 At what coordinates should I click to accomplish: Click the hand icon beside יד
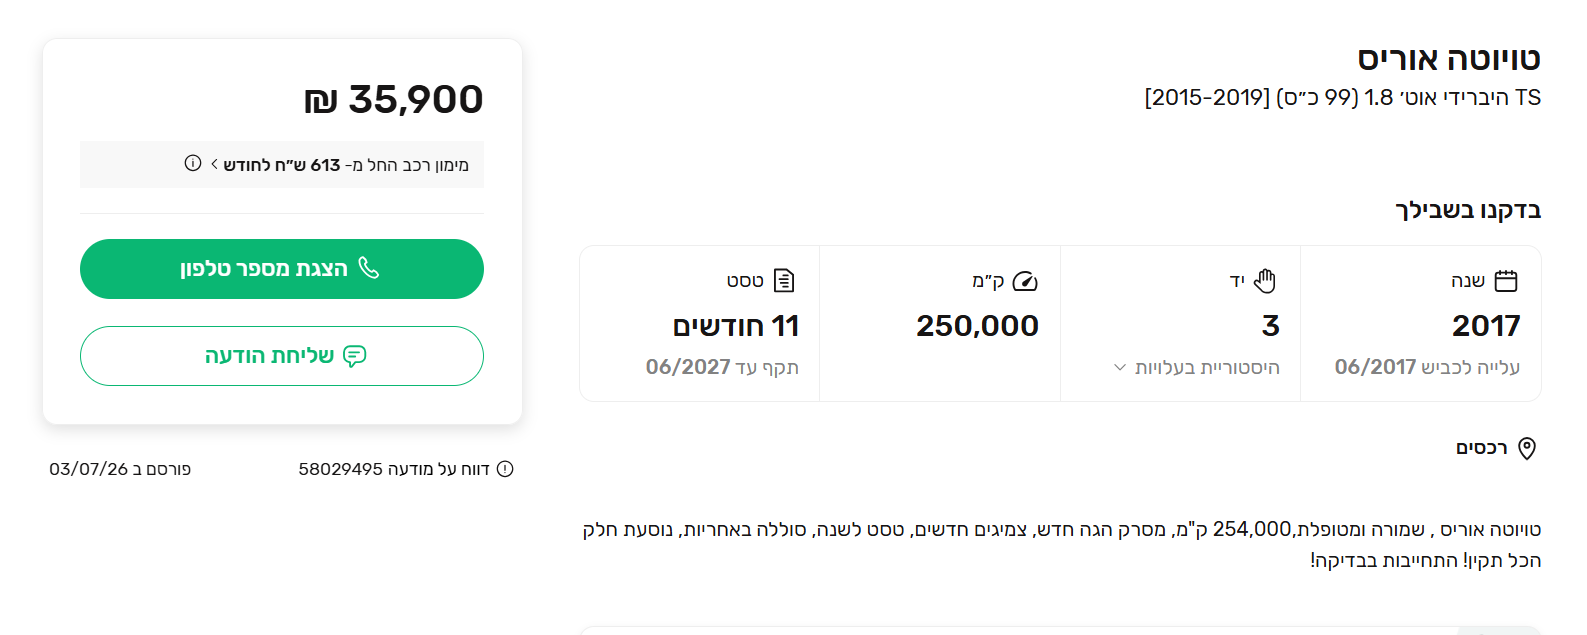[1265, 281]
